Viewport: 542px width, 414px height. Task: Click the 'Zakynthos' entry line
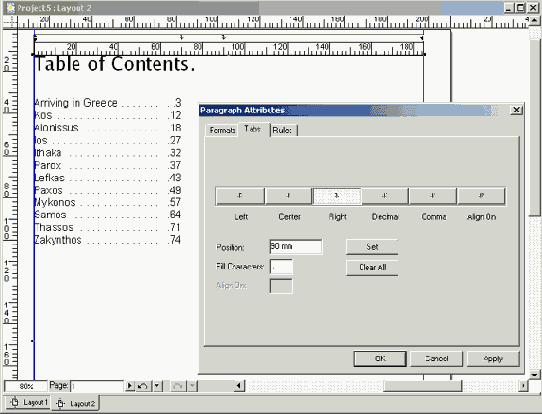[108, 240]
